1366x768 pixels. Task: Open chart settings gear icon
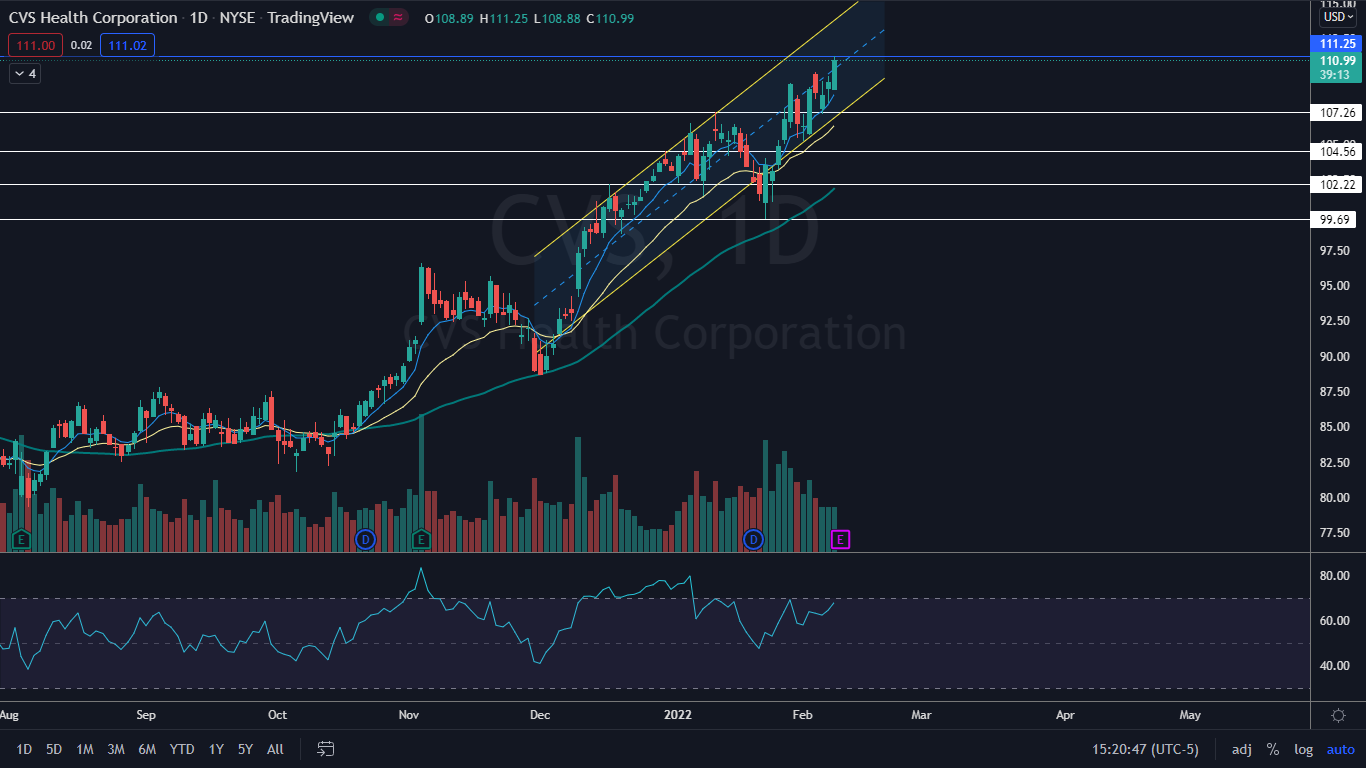pyautogui.click(x=1338, y=715)
